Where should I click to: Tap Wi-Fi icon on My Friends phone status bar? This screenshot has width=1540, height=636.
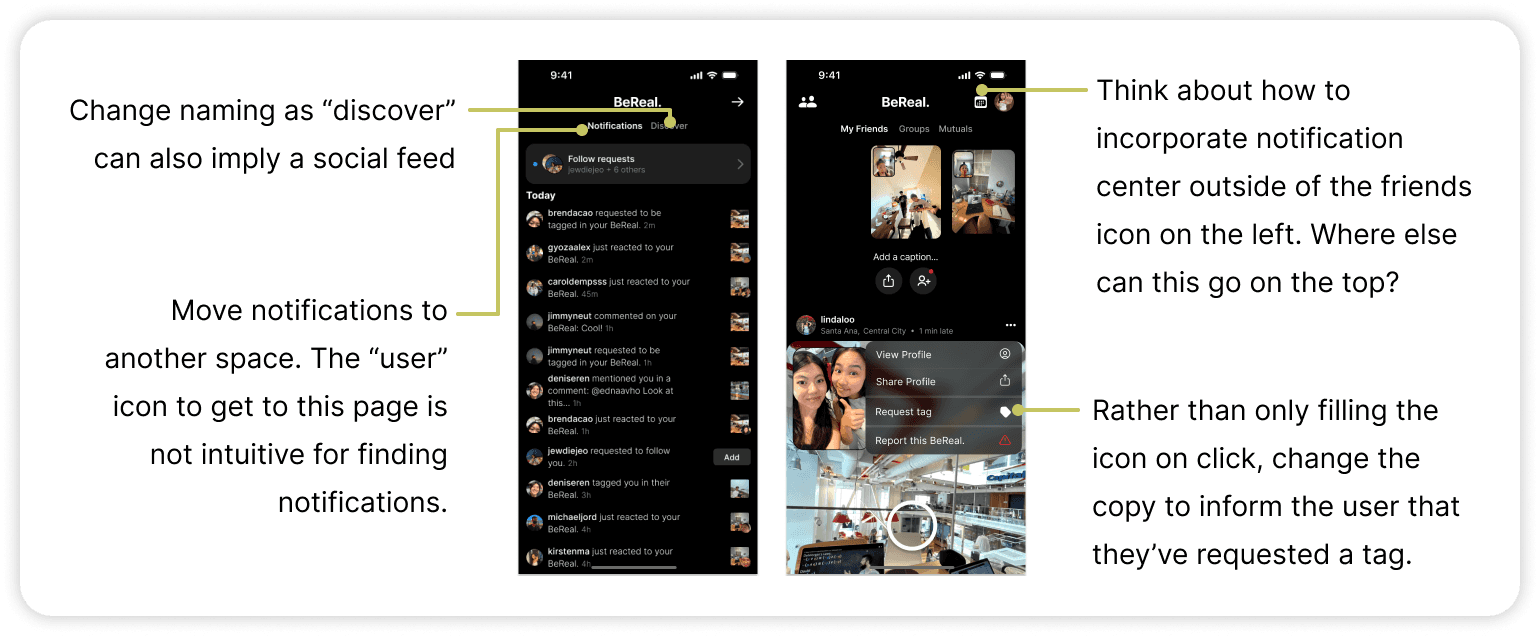(x=980, y=75)
